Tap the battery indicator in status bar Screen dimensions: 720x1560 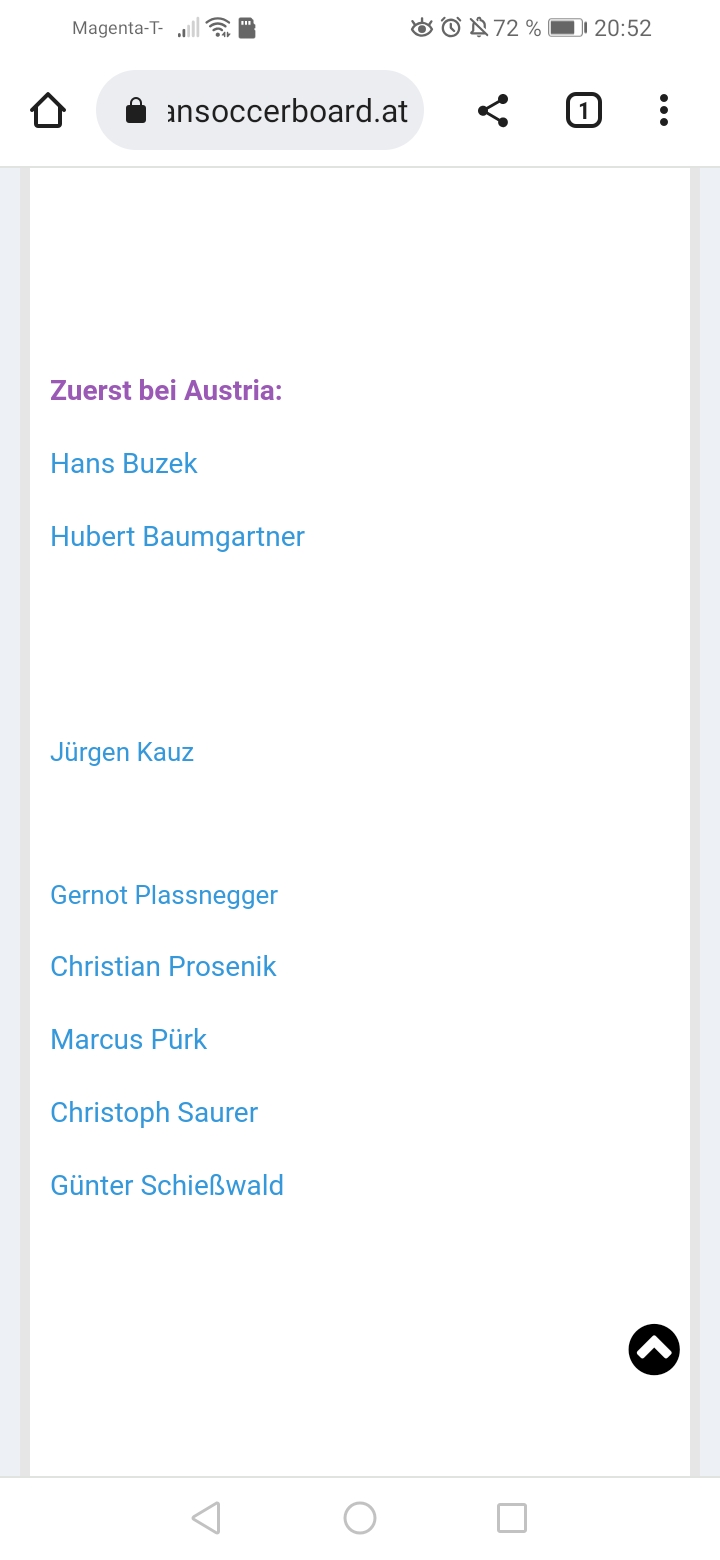[x=566, y=28]
